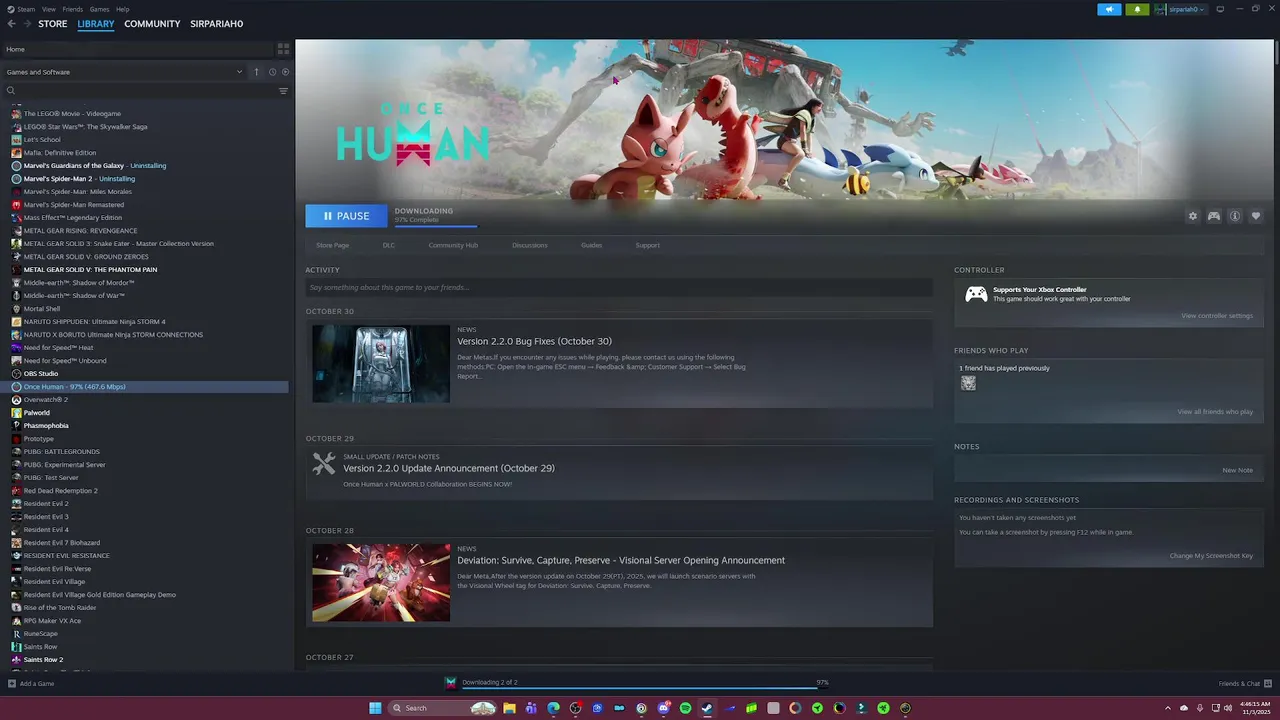Open the Version 2.2.0 Bug Fixes thumbnail
The image size is (1280, 720).
[381, 364]
